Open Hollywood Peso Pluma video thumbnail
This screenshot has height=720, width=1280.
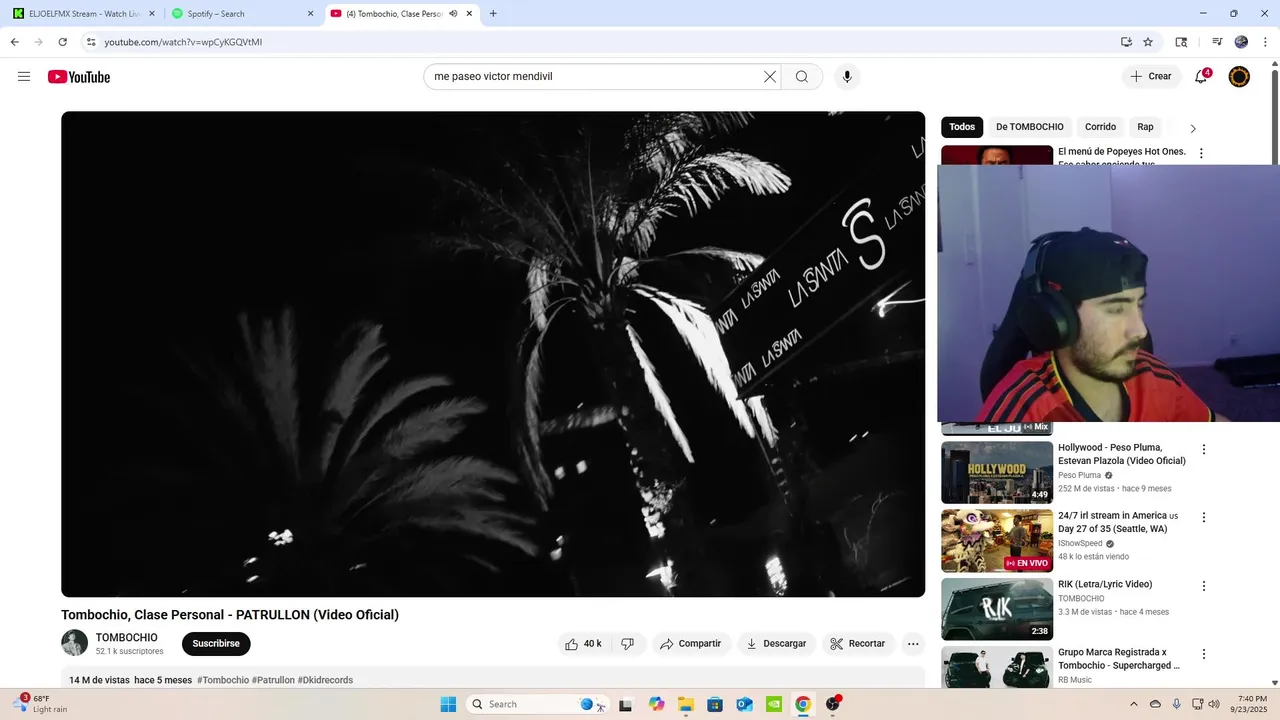(997, 472)
